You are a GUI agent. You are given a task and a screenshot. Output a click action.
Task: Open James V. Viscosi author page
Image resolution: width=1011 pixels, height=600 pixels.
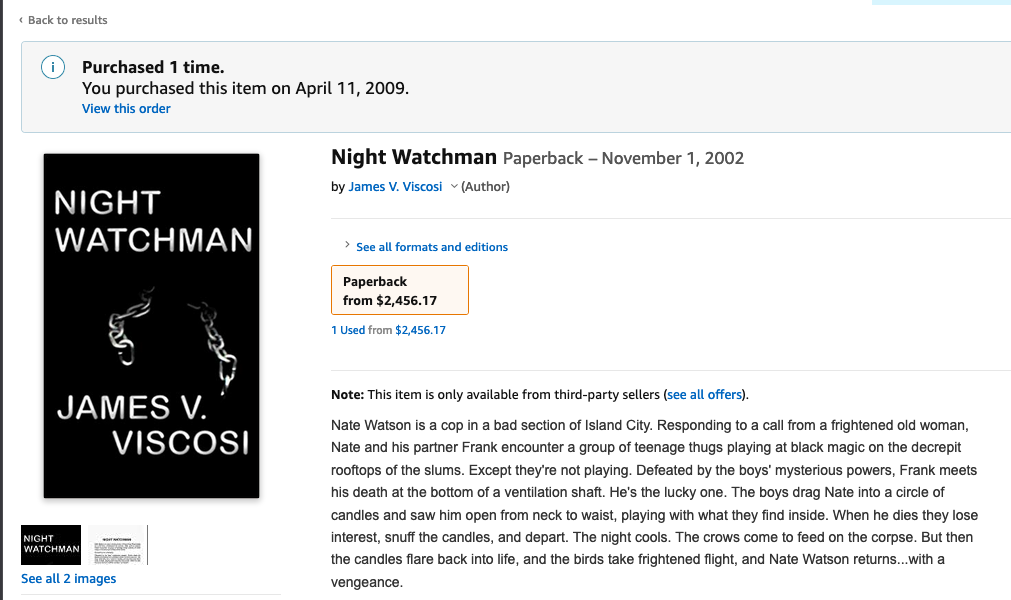coord(395,187)
